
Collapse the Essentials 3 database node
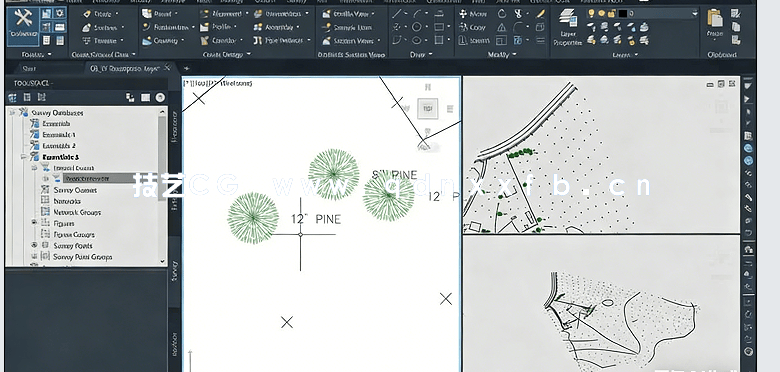[23, 157]
